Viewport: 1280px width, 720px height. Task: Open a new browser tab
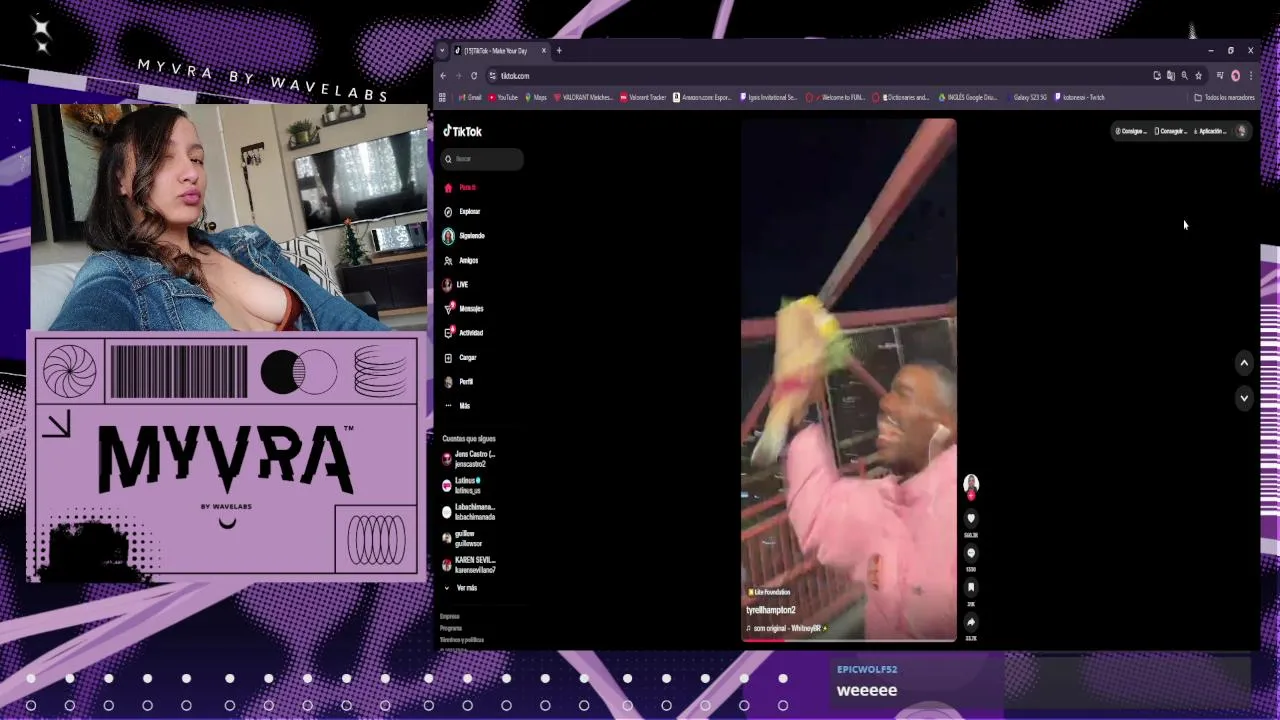[559, 51]
